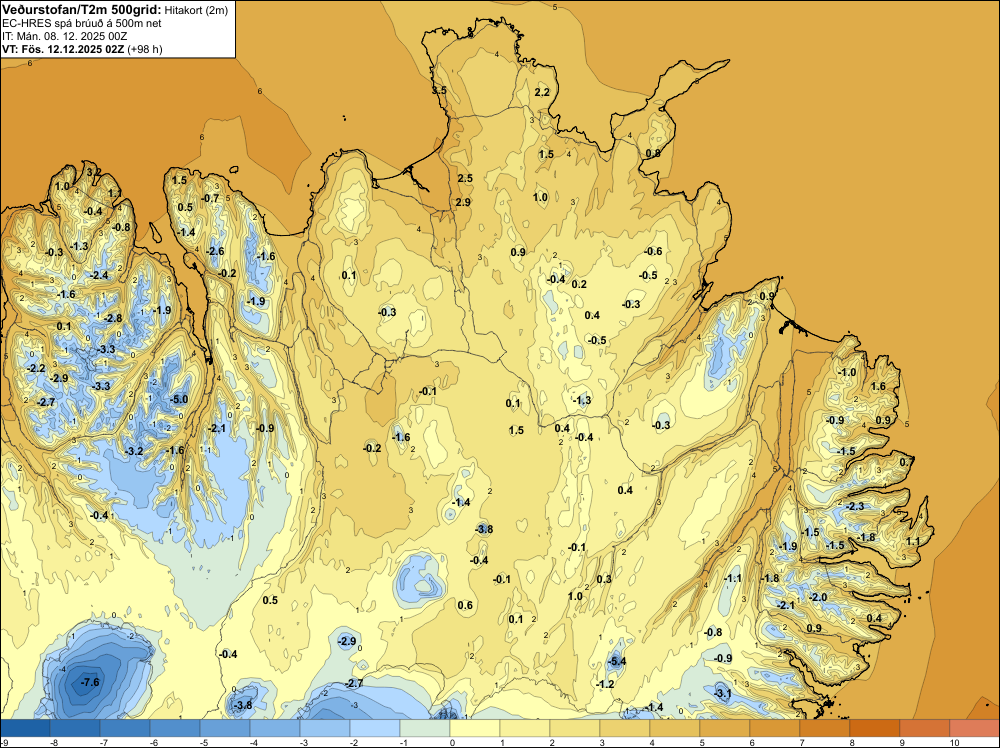1000x748 pixels.
Task: Select legend swatch between -1 and 0
Action: [425, 728]
